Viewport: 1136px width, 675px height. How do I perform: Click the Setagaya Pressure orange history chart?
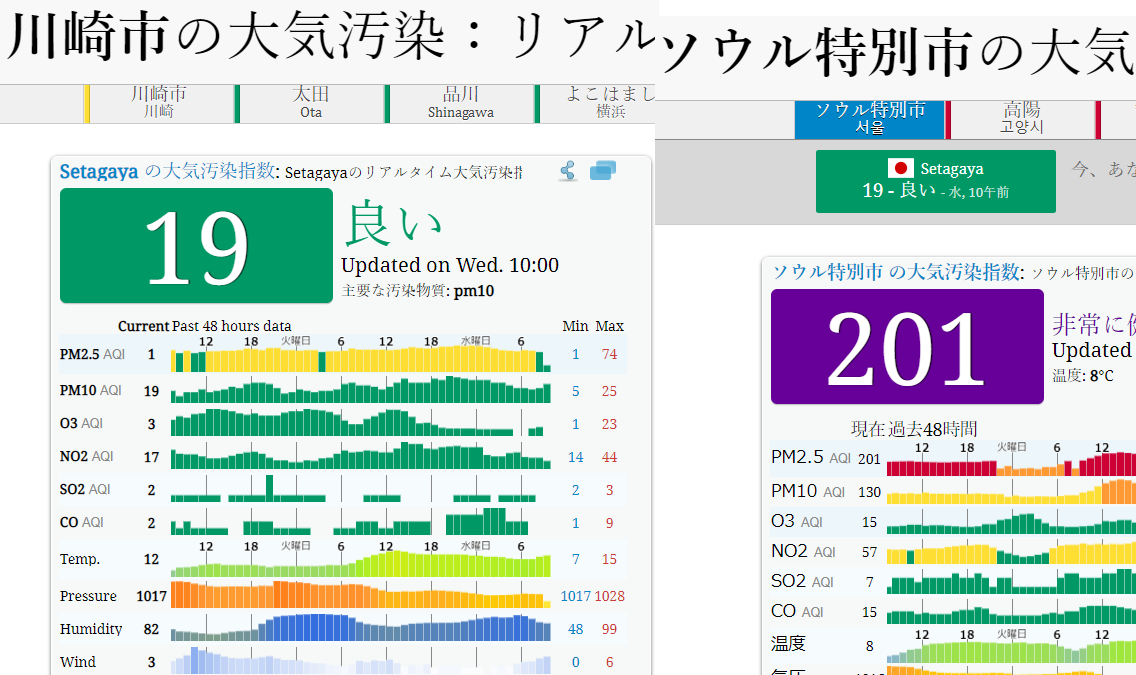tap(360, 595)
